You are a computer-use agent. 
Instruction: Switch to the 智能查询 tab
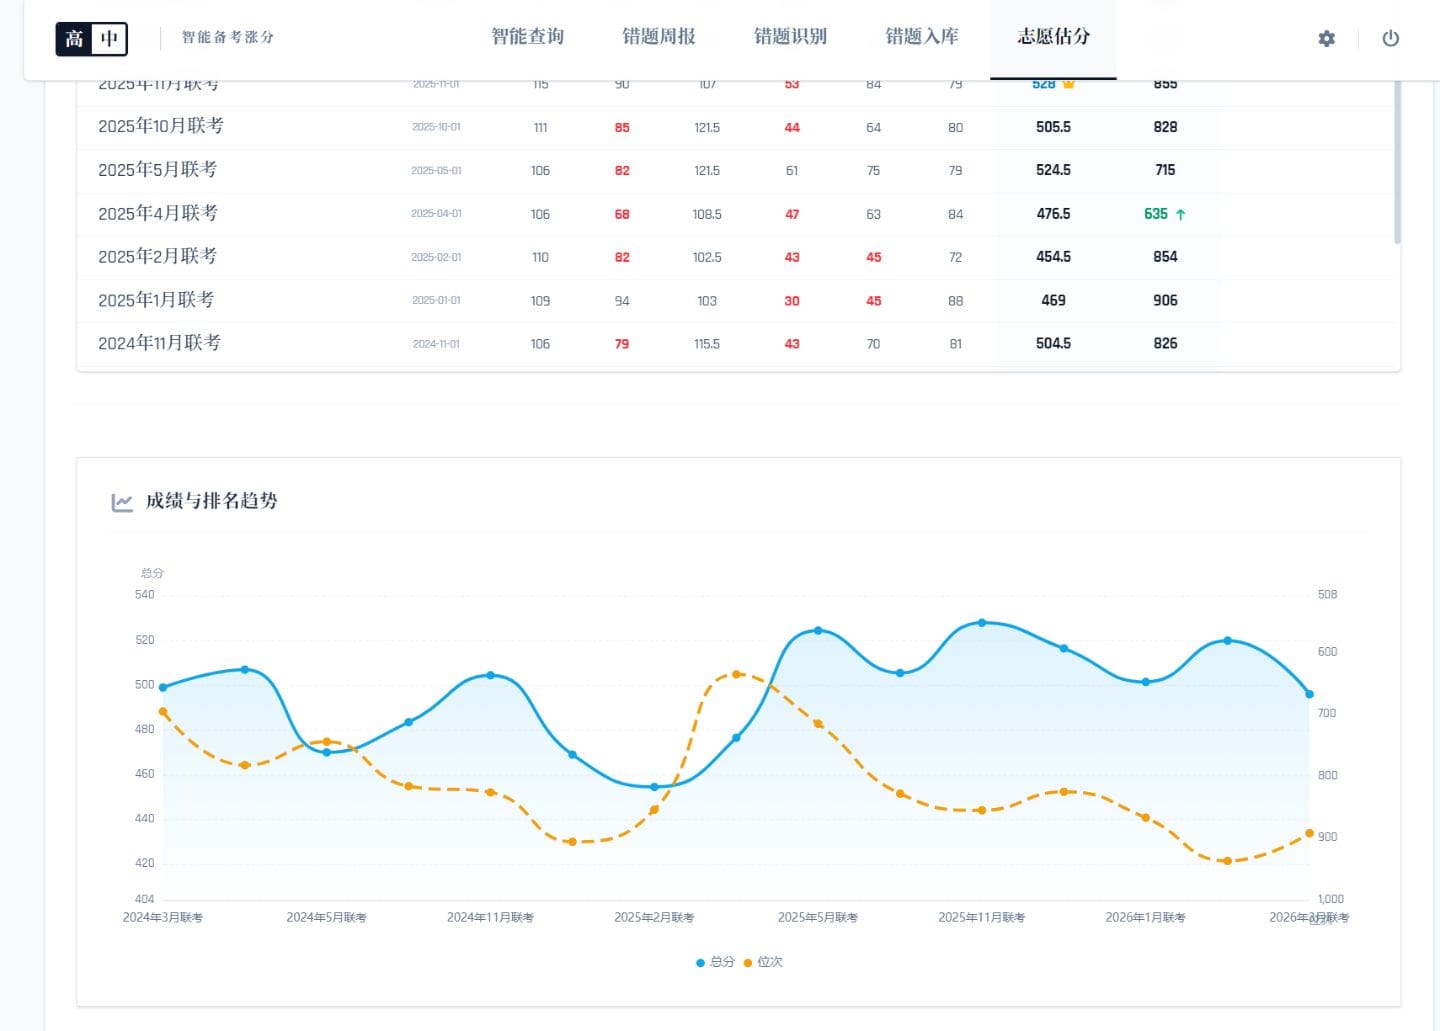tap(528, 37)
